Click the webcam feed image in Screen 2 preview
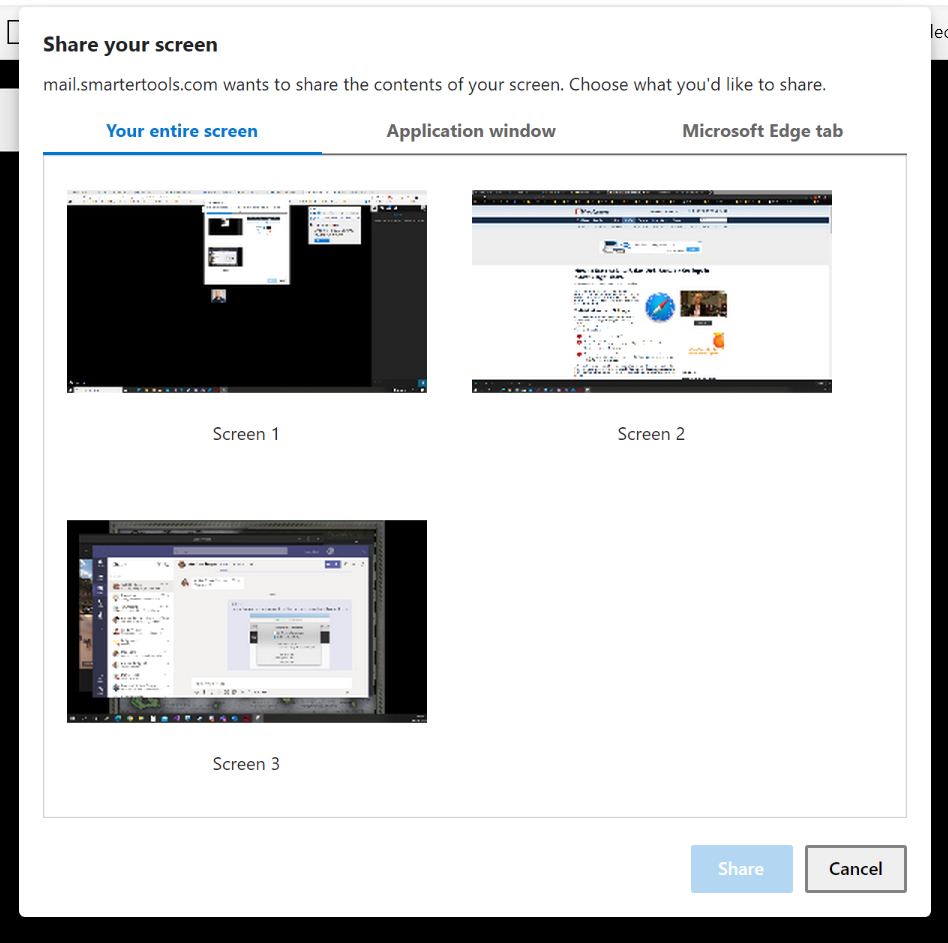 click(704, 304)
